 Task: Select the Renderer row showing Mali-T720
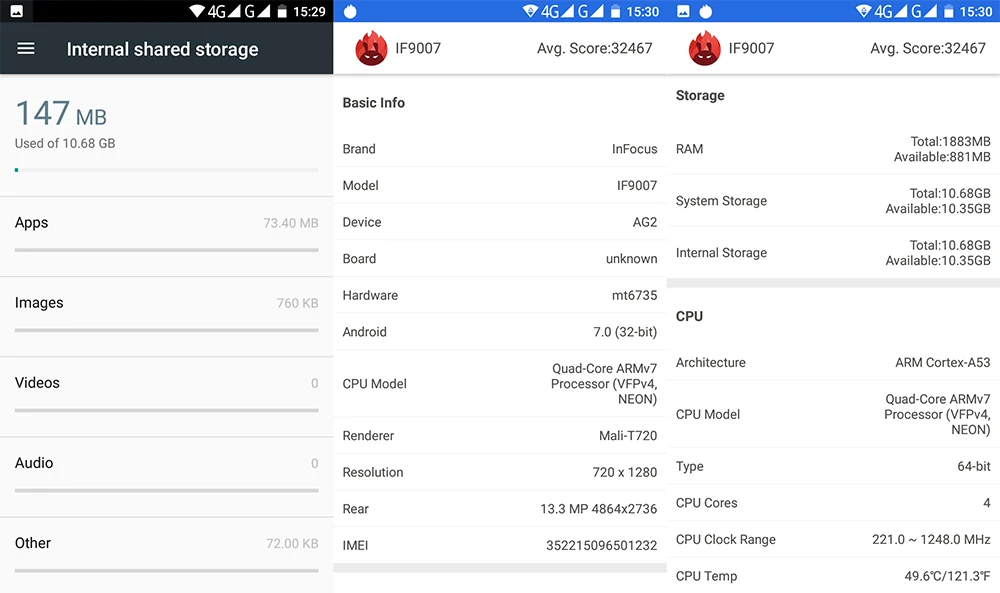[500, 436]
